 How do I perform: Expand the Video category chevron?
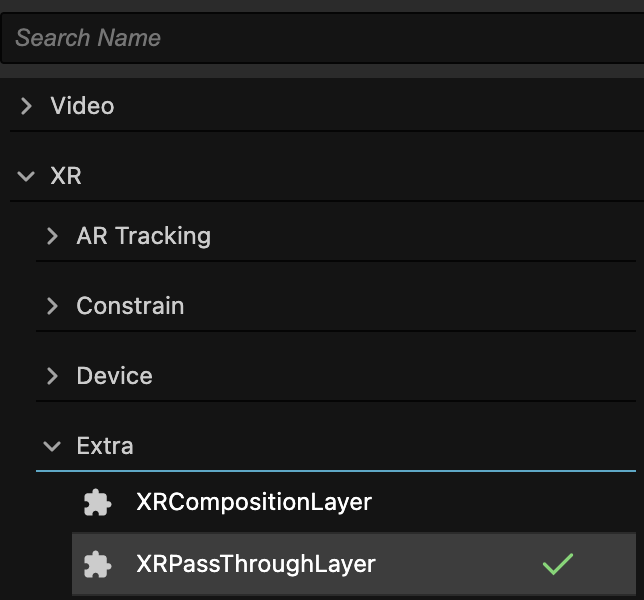point(26,106)
